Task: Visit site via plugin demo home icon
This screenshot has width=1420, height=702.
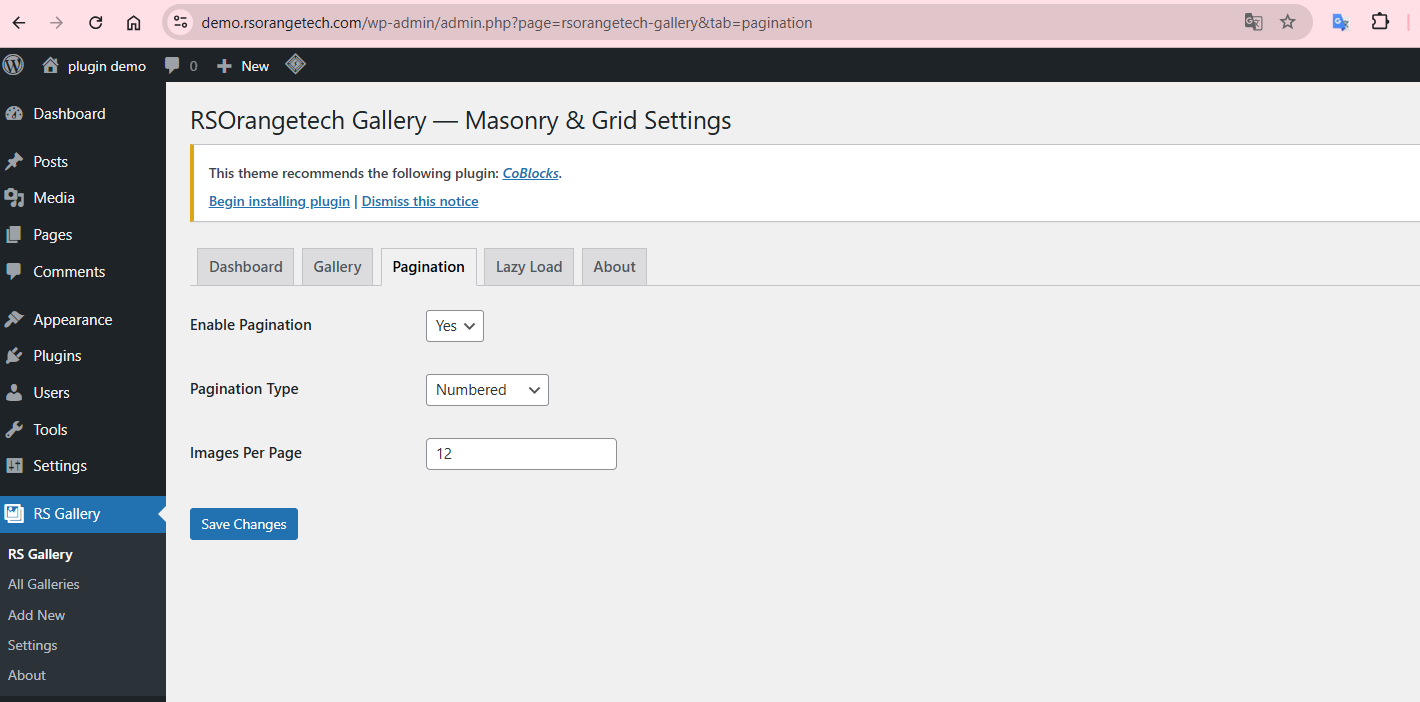Action: tap(50, 66)
